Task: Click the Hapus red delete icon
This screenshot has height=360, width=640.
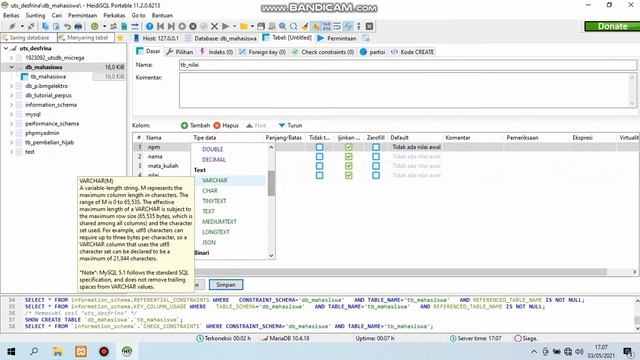Action: pos(217,125)
